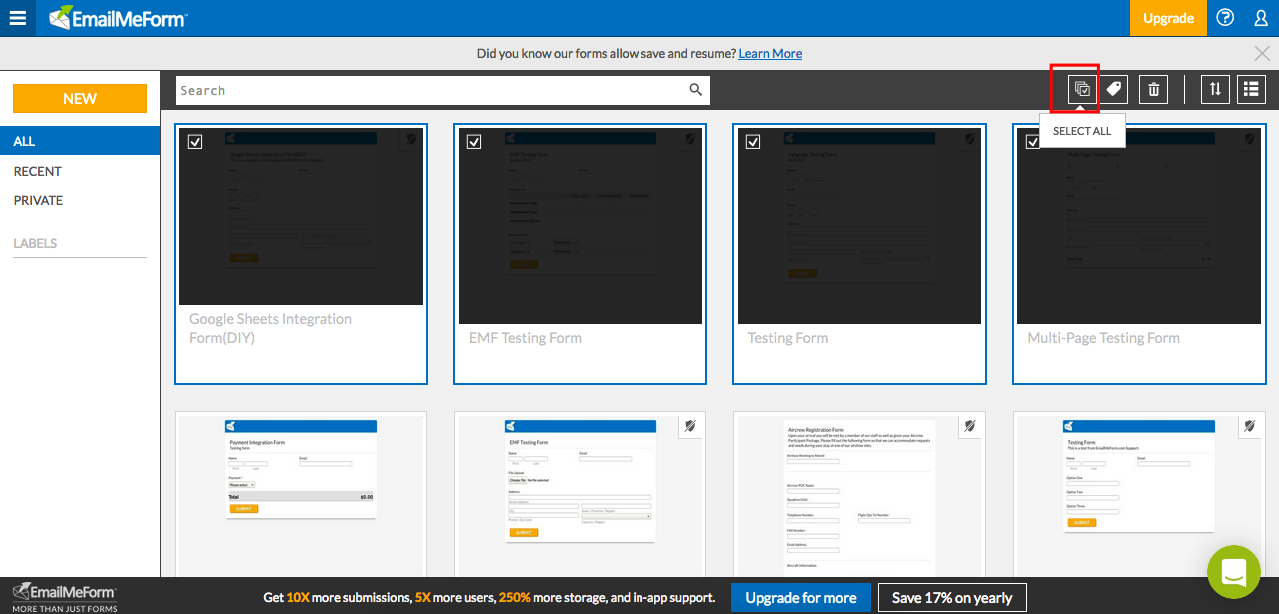Image resolution: width=1279 pixels, height=614 pixels.
Task: Open the Aircrew Registration Form thumbnail
Action: pyautogui.click(x=859, y=496)
